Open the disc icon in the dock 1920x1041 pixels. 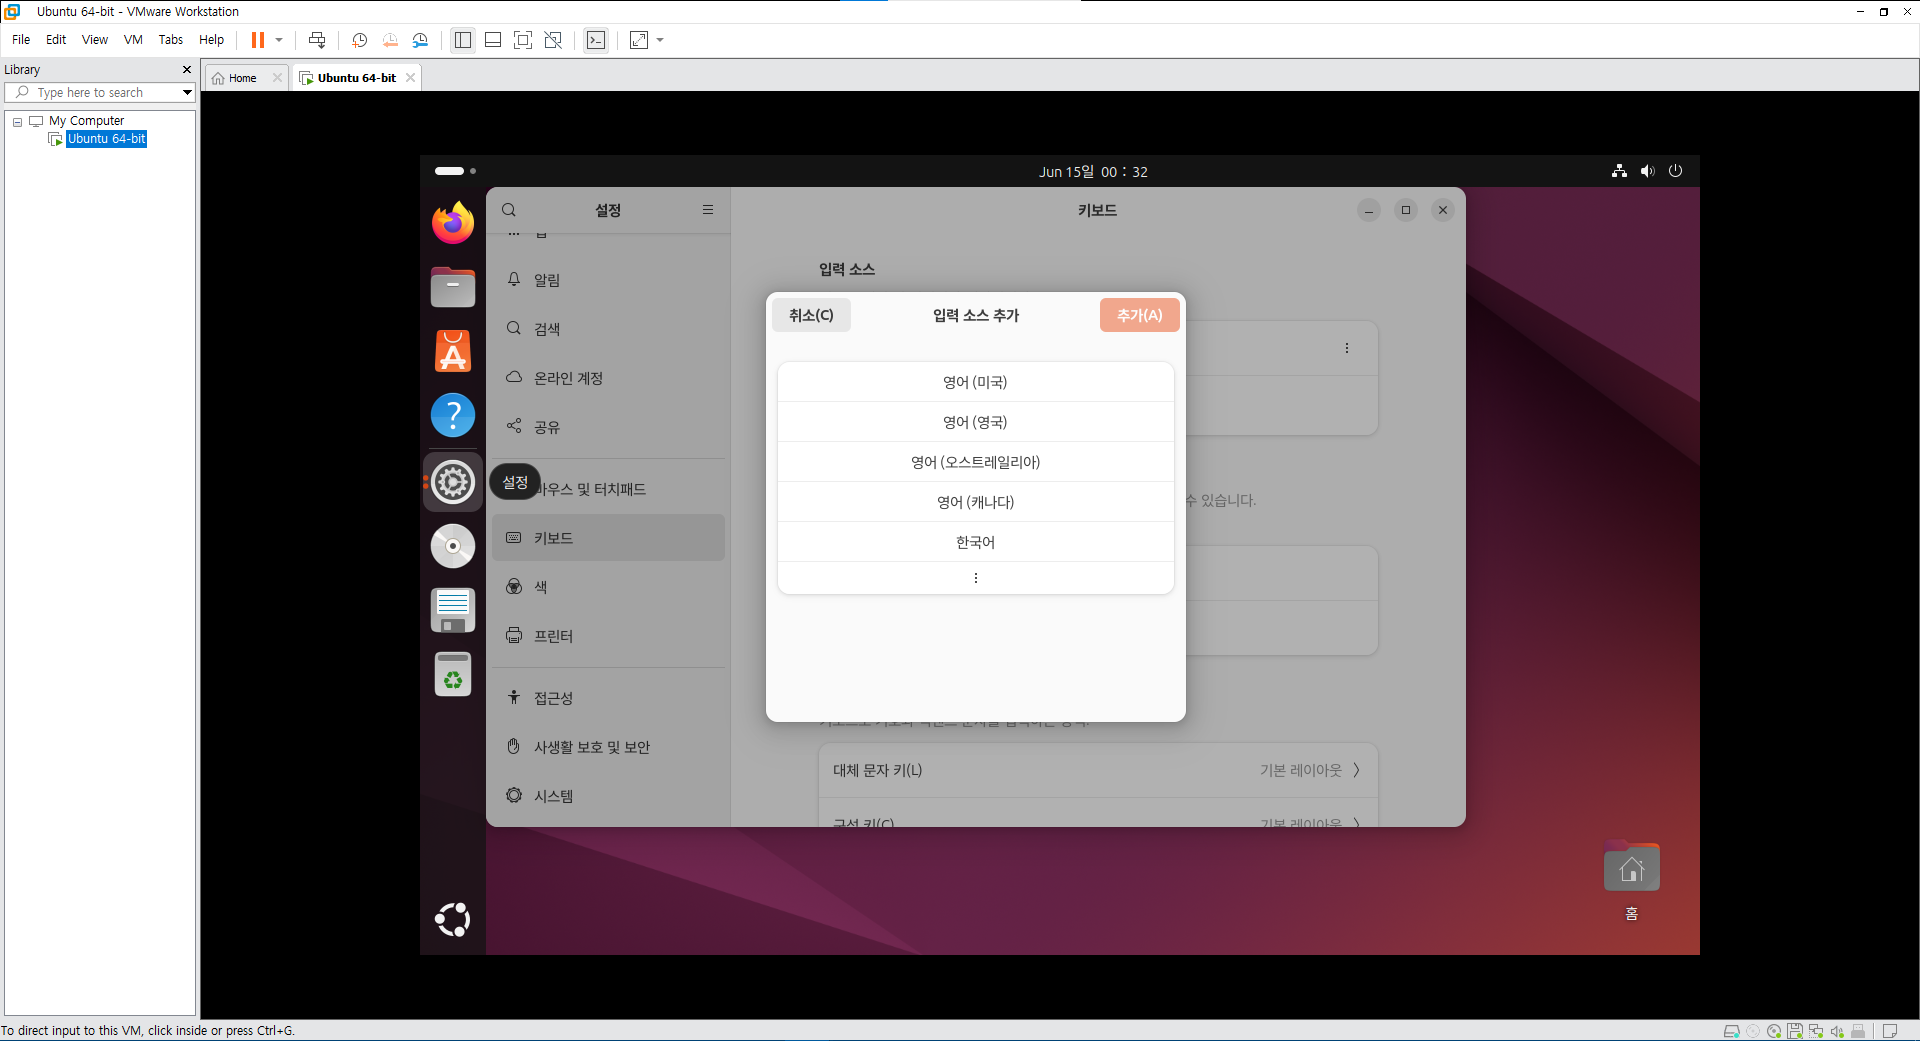tap(453, 546)
